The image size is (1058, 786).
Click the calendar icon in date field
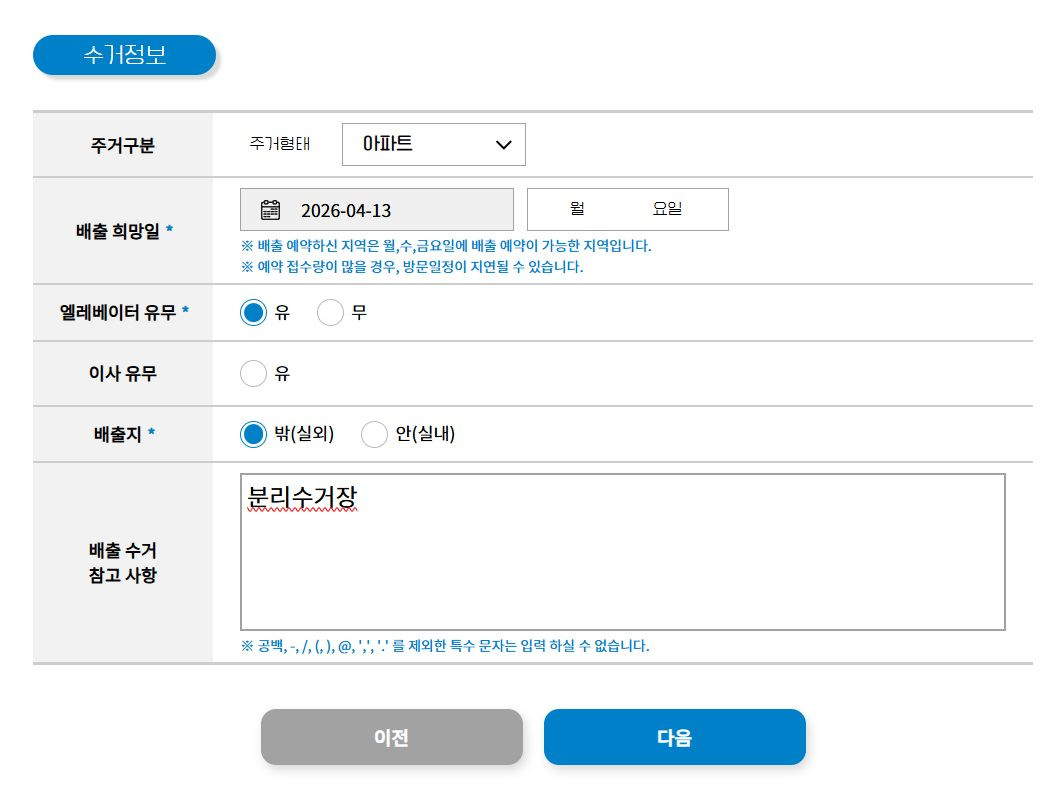coord(271,210)
